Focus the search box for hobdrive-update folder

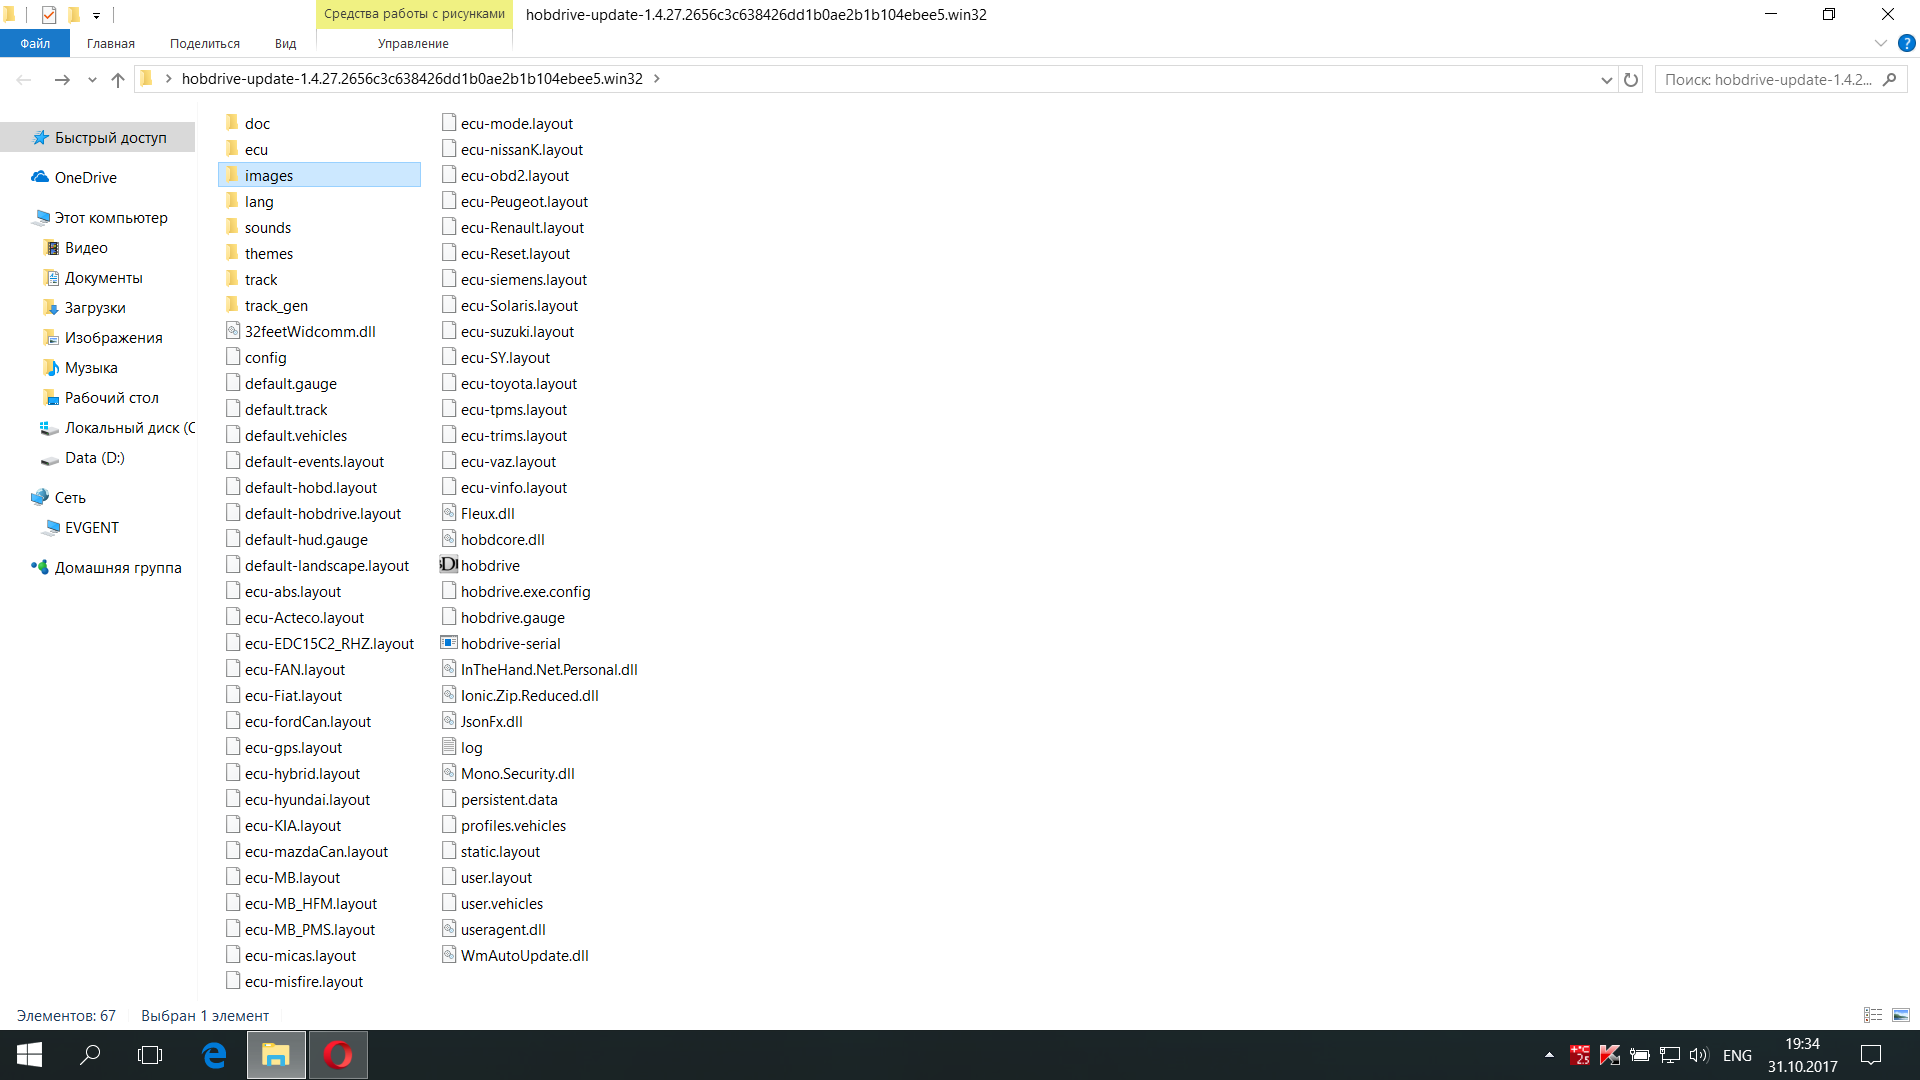[x=1768, y=79]
